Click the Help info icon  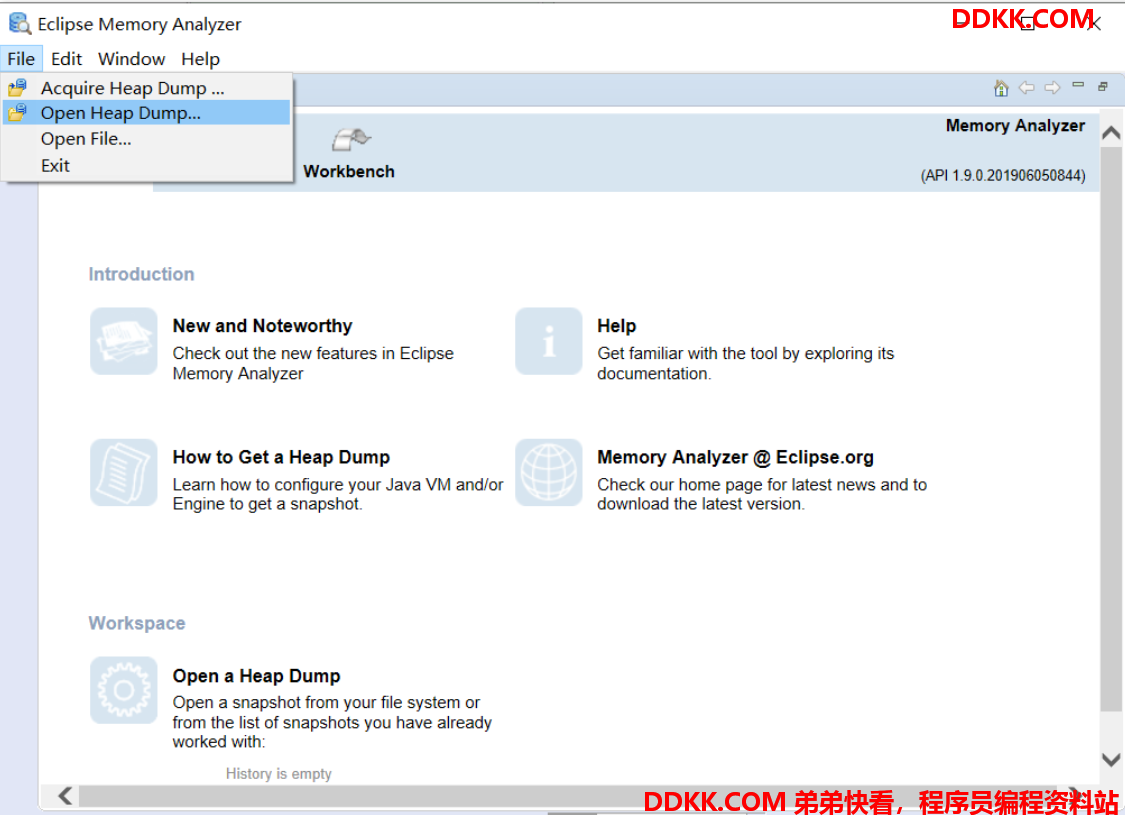coord(549,341)
